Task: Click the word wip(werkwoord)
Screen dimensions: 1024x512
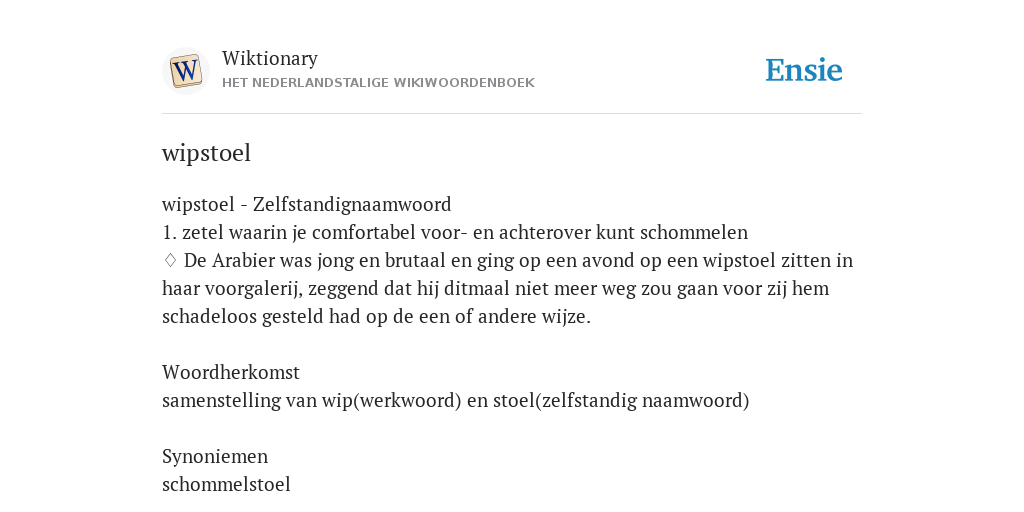Action: point(392,400)
